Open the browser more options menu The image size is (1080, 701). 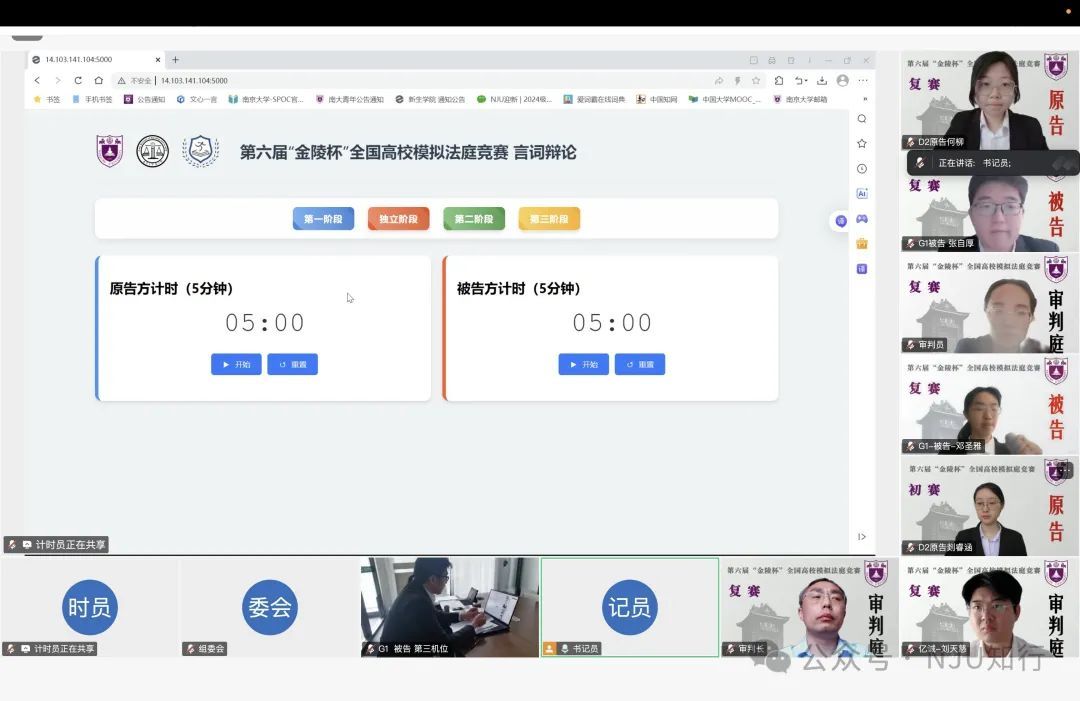pos(863,80)
